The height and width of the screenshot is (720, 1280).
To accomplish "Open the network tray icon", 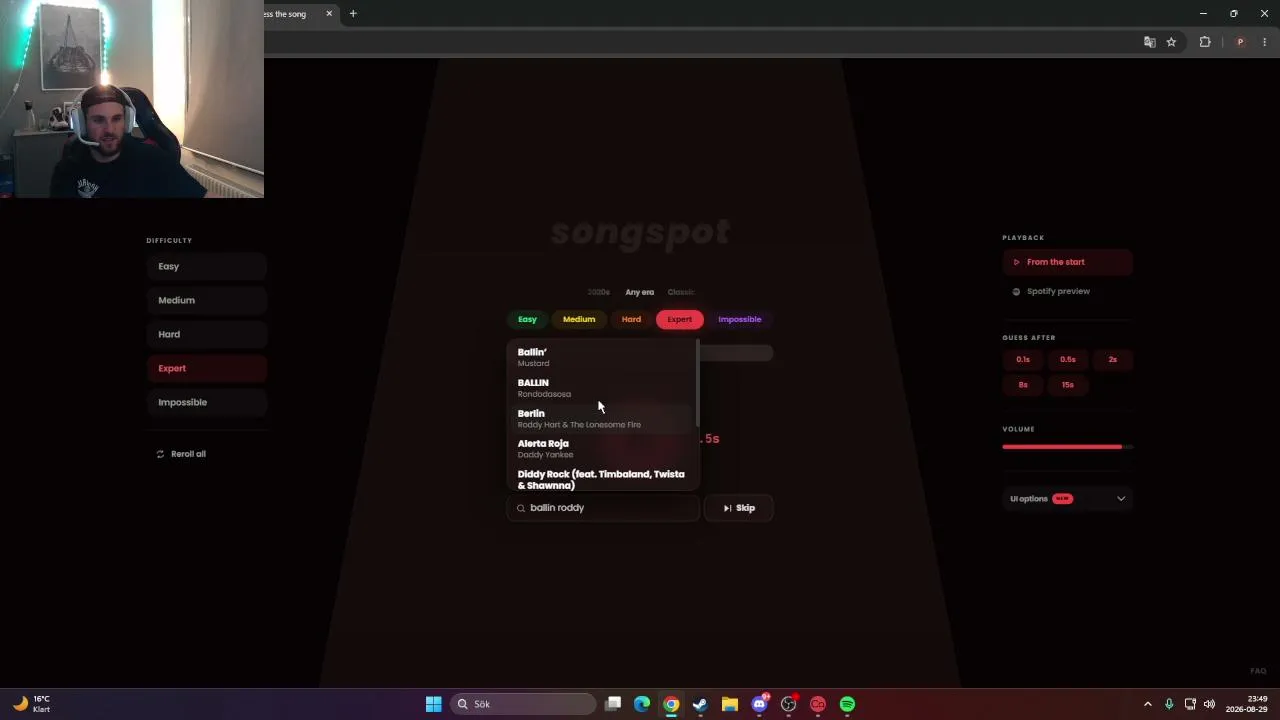I will [x=1190, y=704].
